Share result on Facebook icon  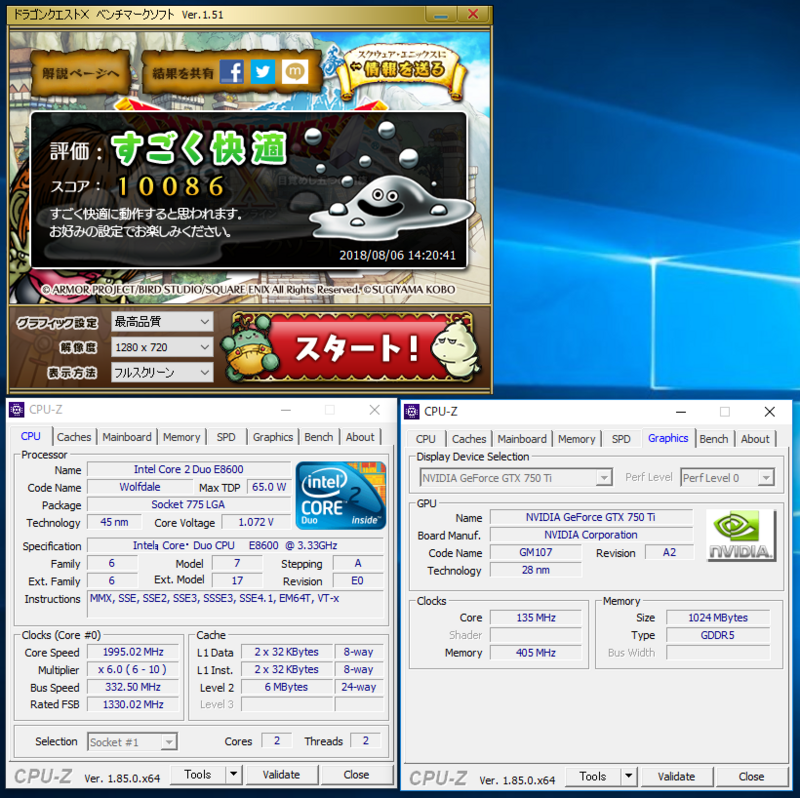coord(232,71)
